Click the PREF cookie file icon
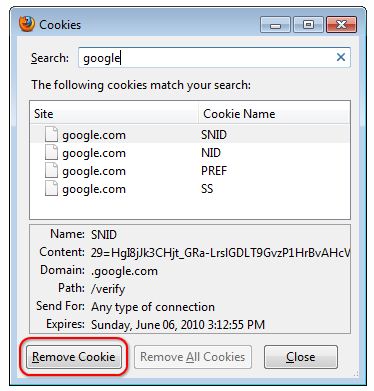374x391 pixels. 51,171
